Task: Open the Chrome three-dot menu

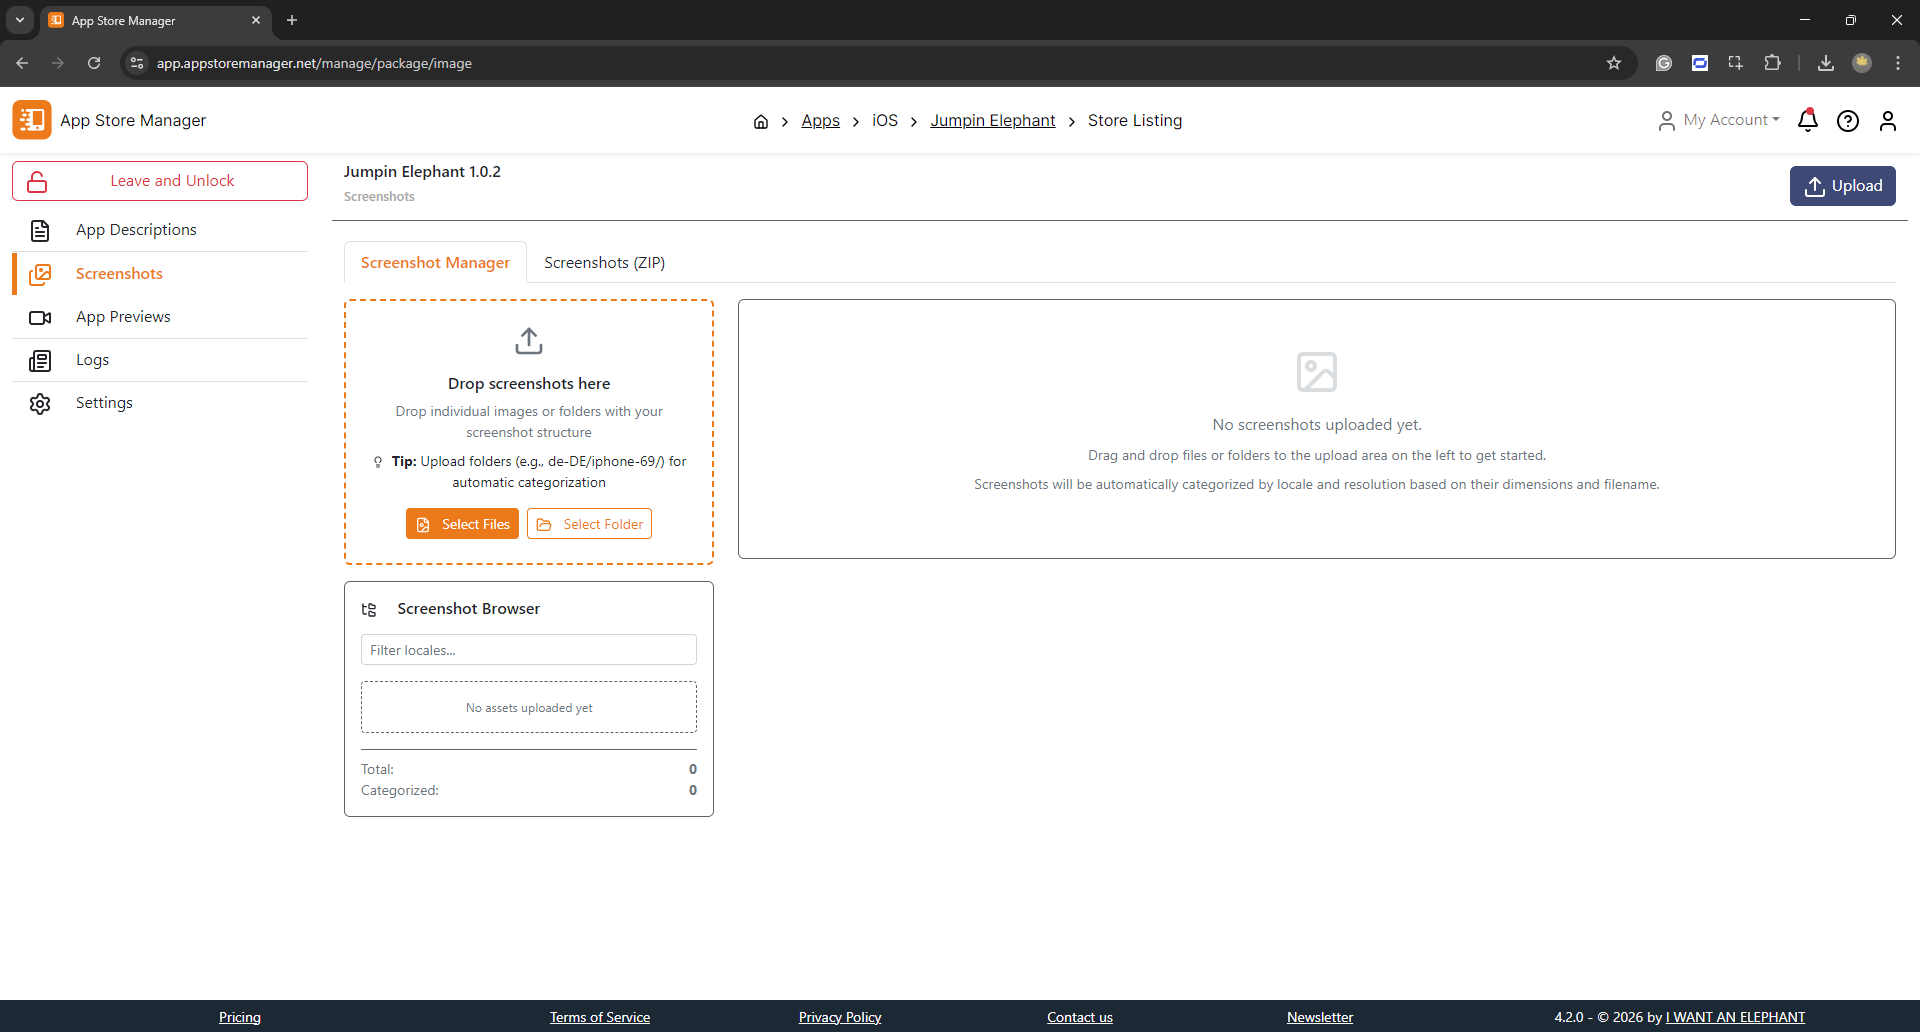Action: (1897, 63)
